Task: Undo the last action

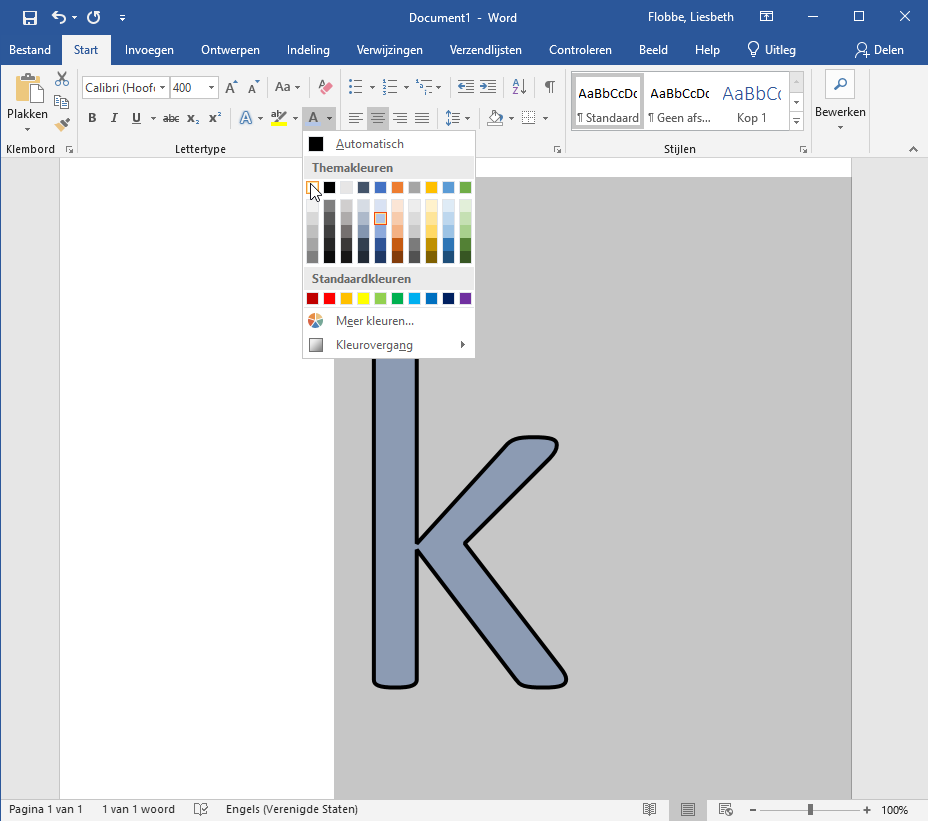Action: pos(59,17)
